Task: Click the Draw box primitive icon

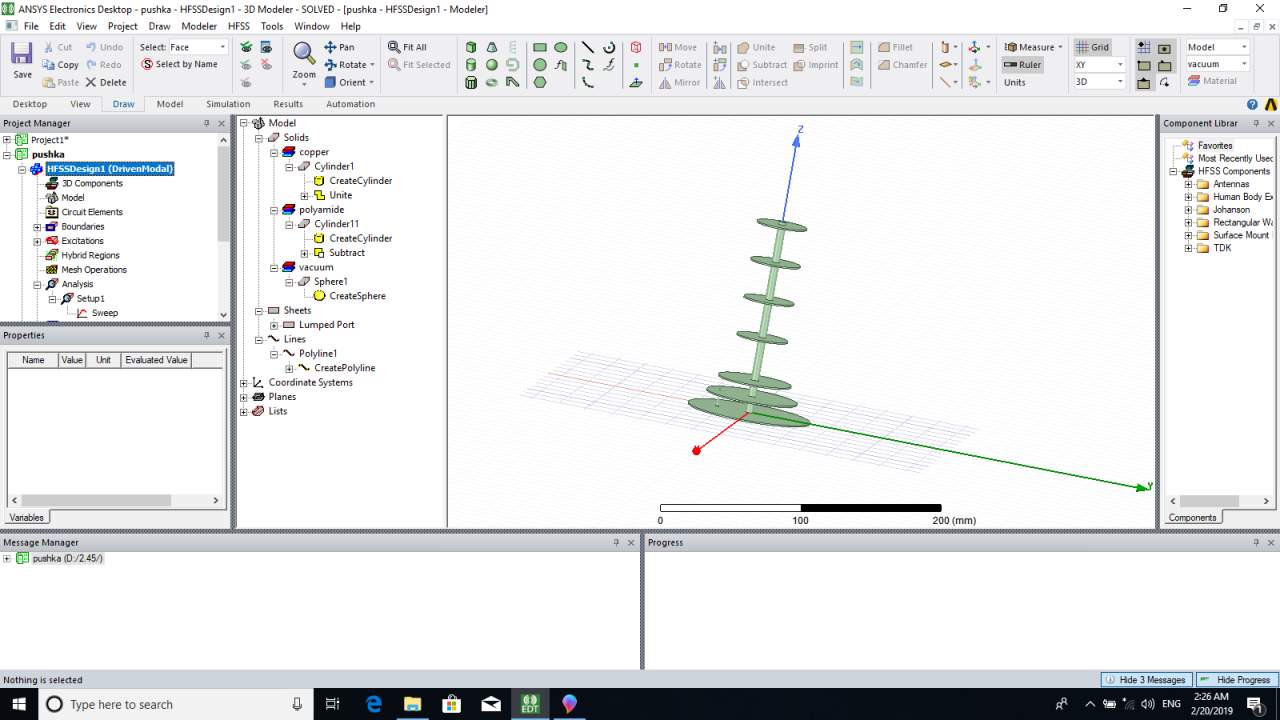Action: tap(471, 47)
